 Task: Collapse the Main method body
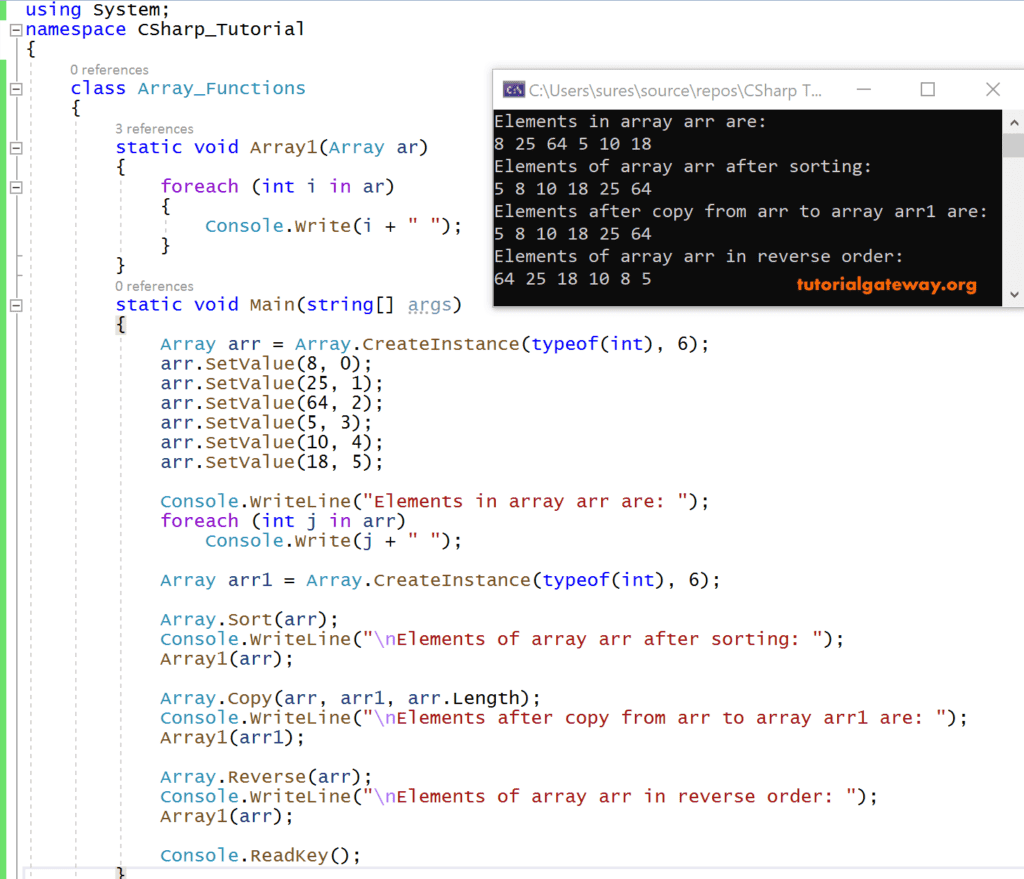(x=14, y=305)
